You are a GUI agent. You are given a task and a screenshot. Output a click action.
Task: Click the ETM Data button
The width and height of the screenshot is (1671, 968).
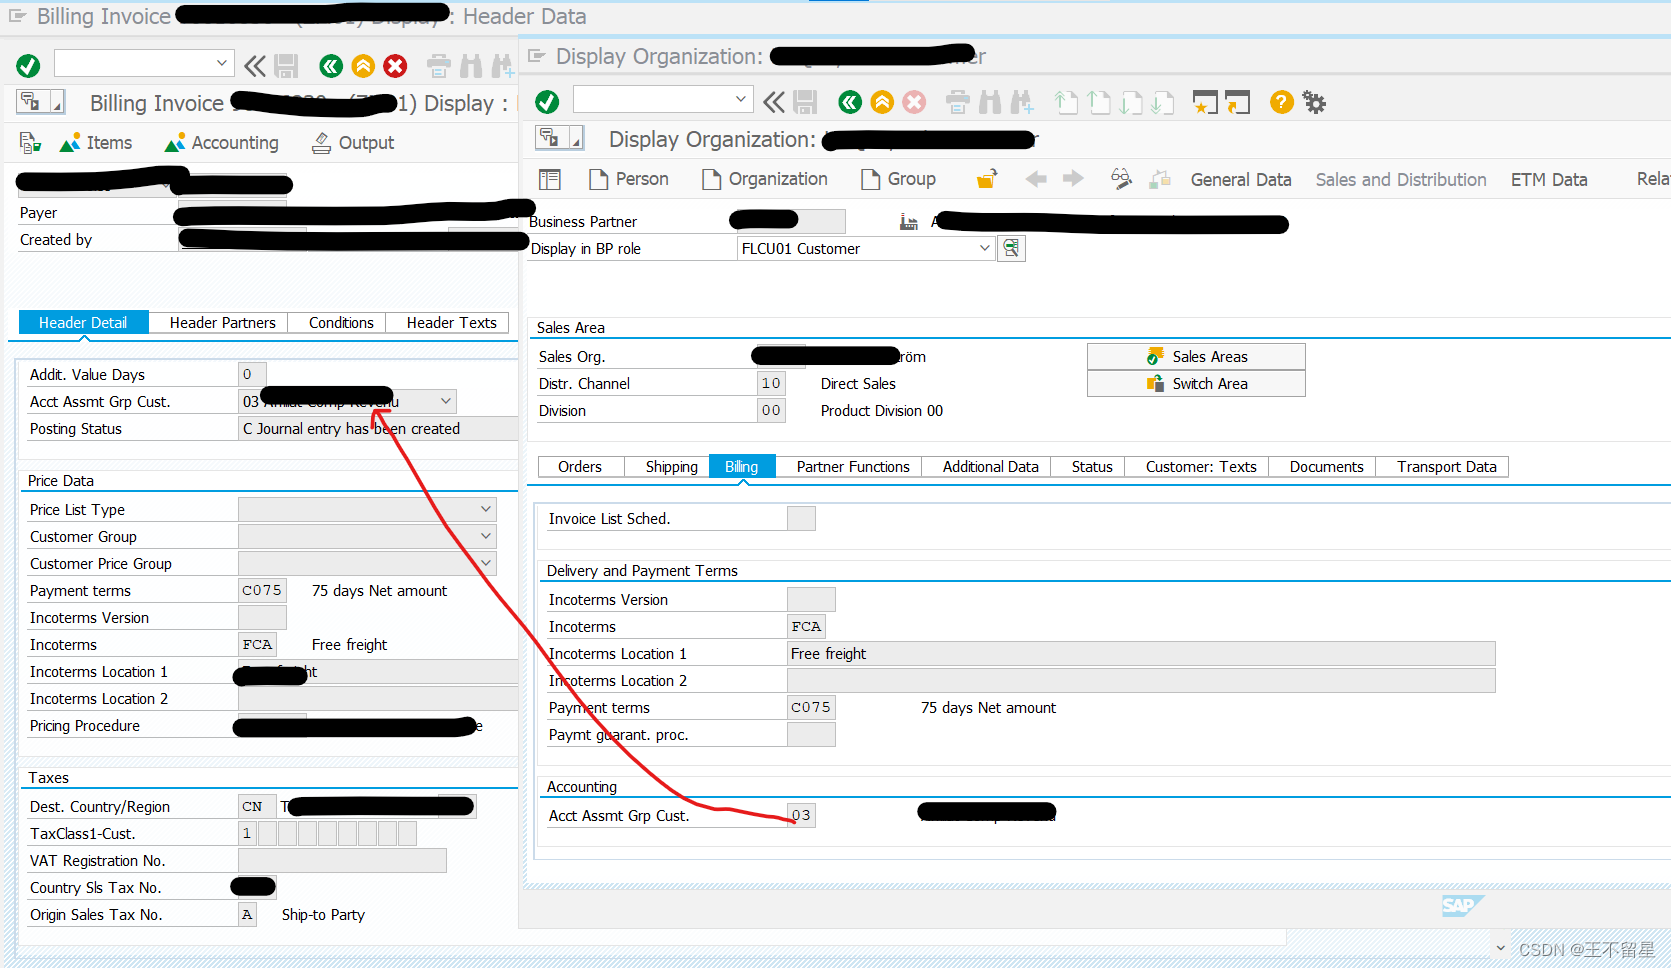click(x=1549, y=180)
